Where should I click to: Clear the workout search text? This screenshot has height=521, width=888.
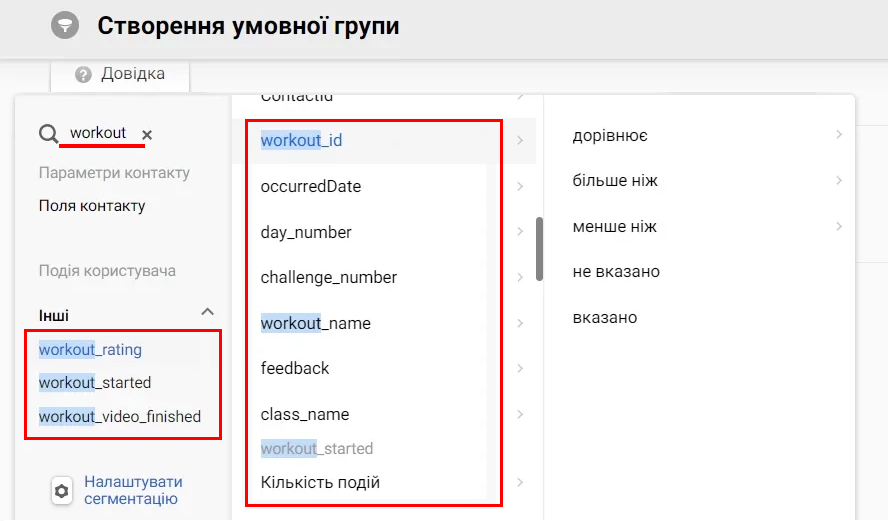(x=147, y=135)
